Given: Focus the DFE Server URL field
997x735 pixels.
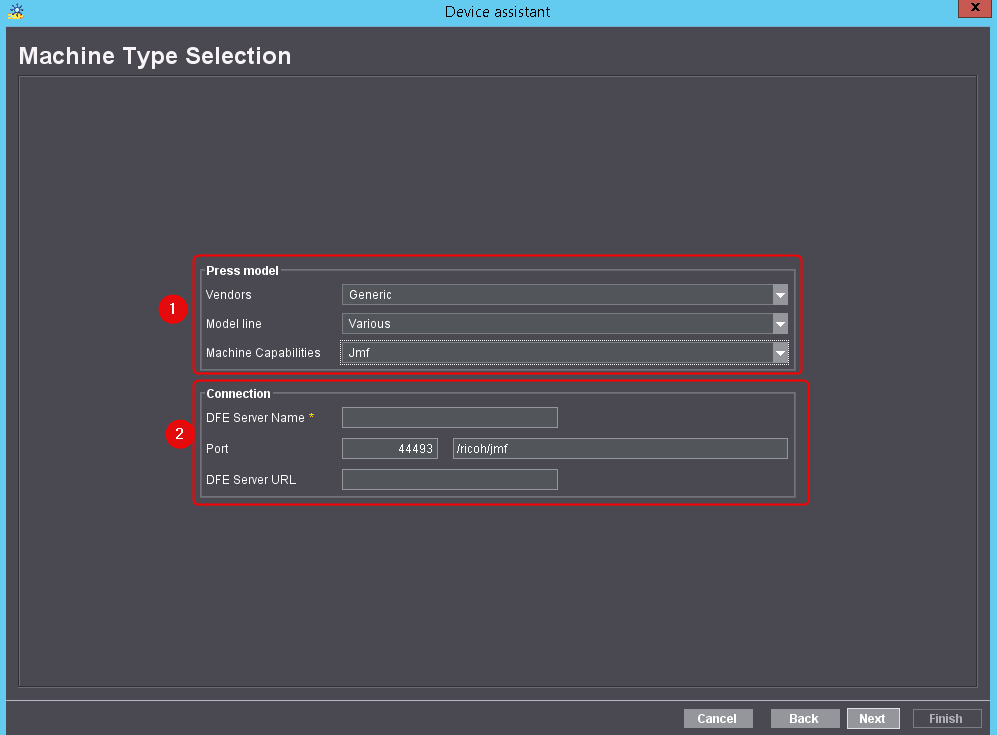Looking at the screenshot, I should click(449, 480).
